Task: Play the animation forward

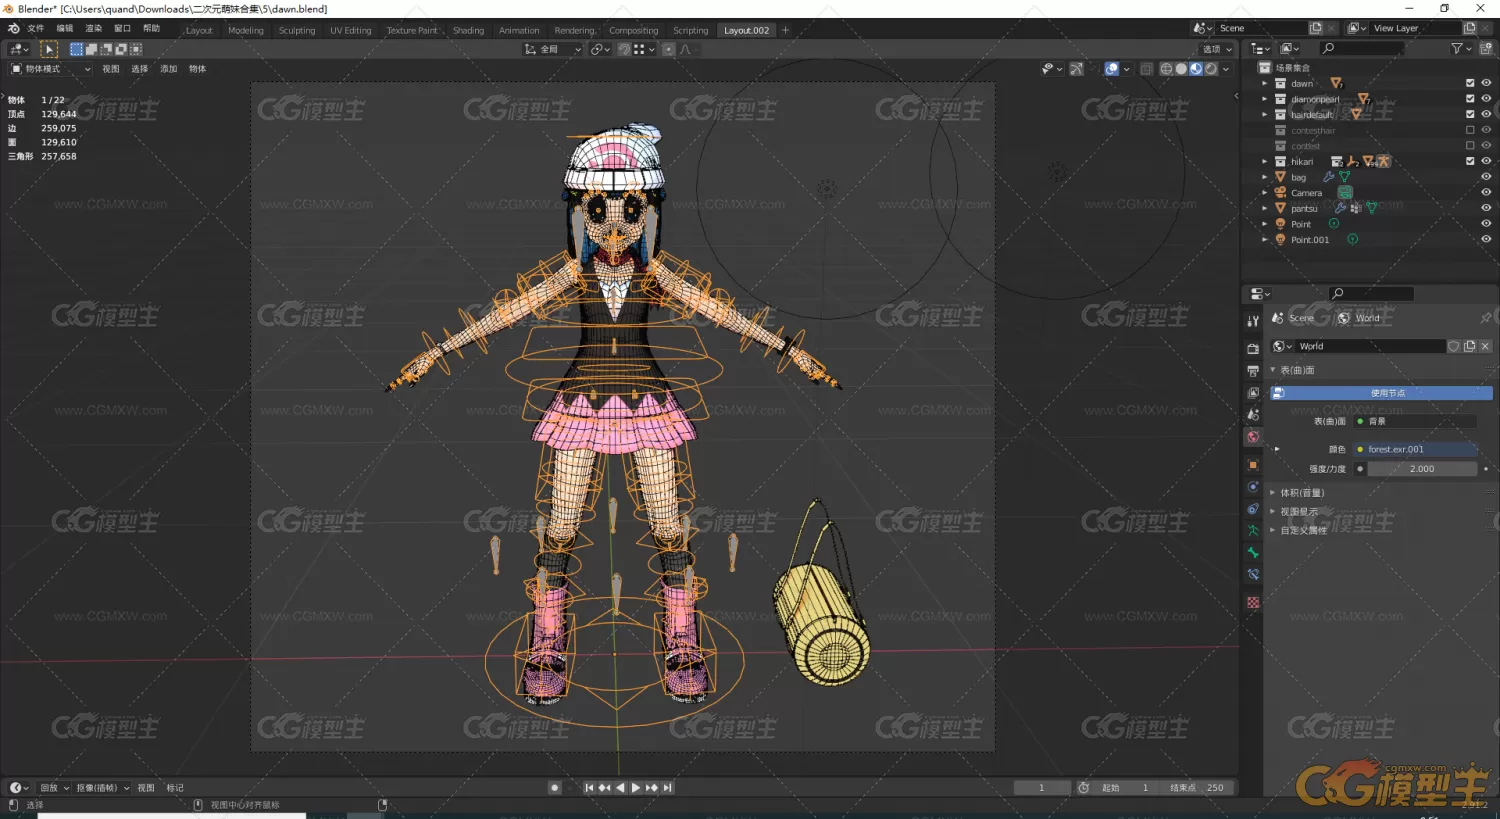Action: point(636,788)
